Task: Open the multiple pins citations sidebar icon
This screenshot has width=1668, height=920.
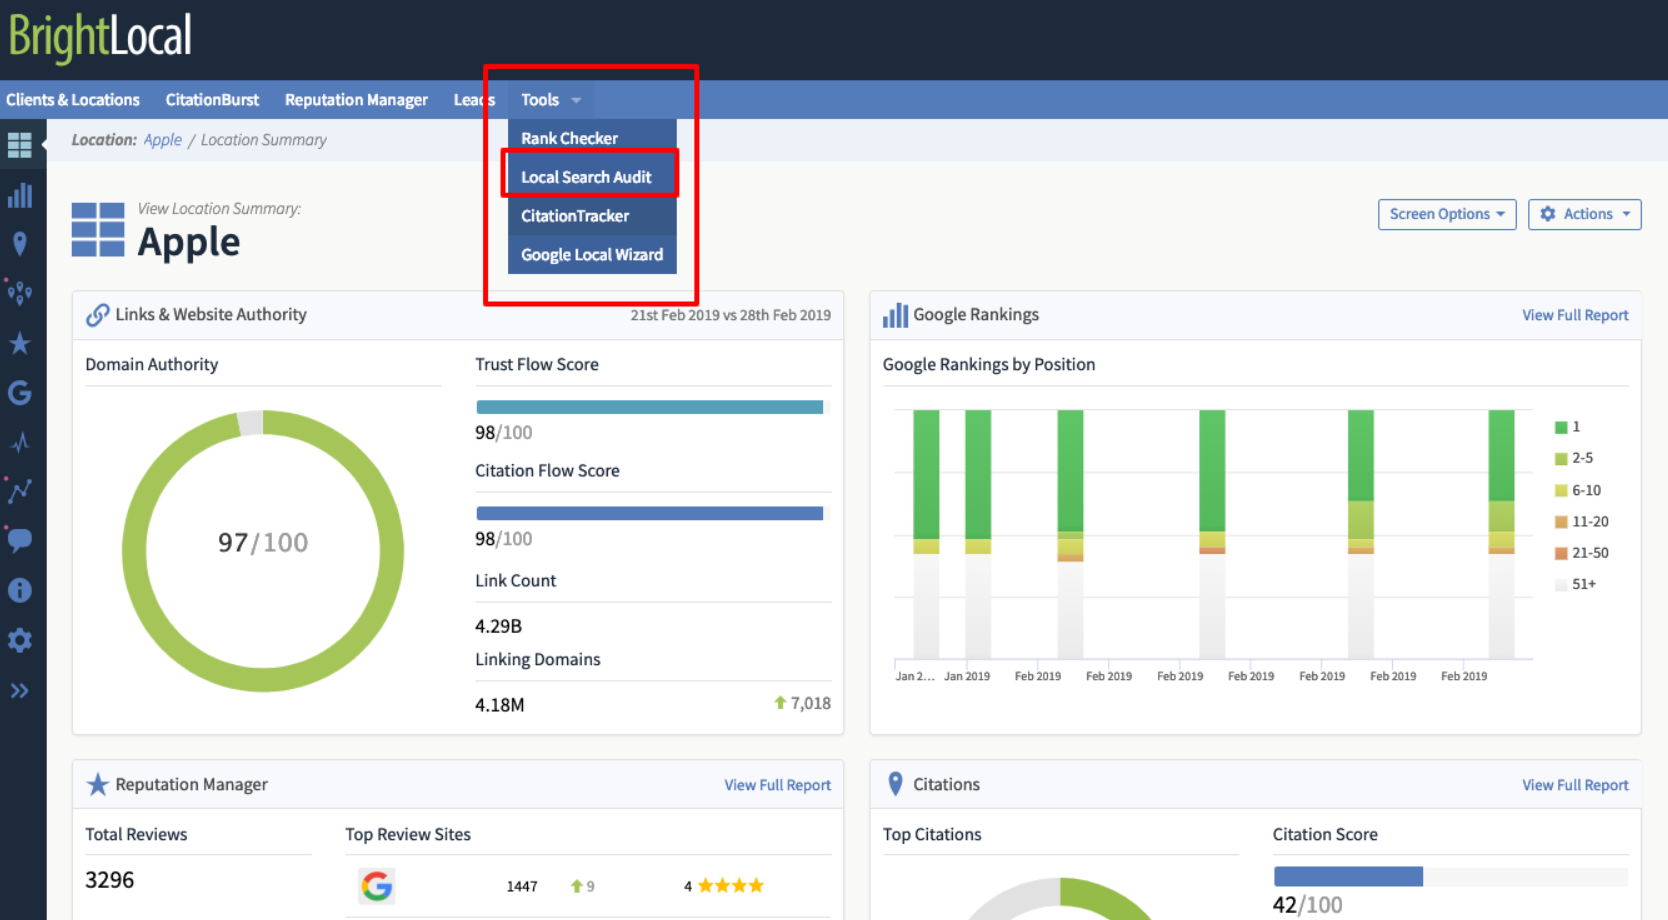Action: point(20,293)
